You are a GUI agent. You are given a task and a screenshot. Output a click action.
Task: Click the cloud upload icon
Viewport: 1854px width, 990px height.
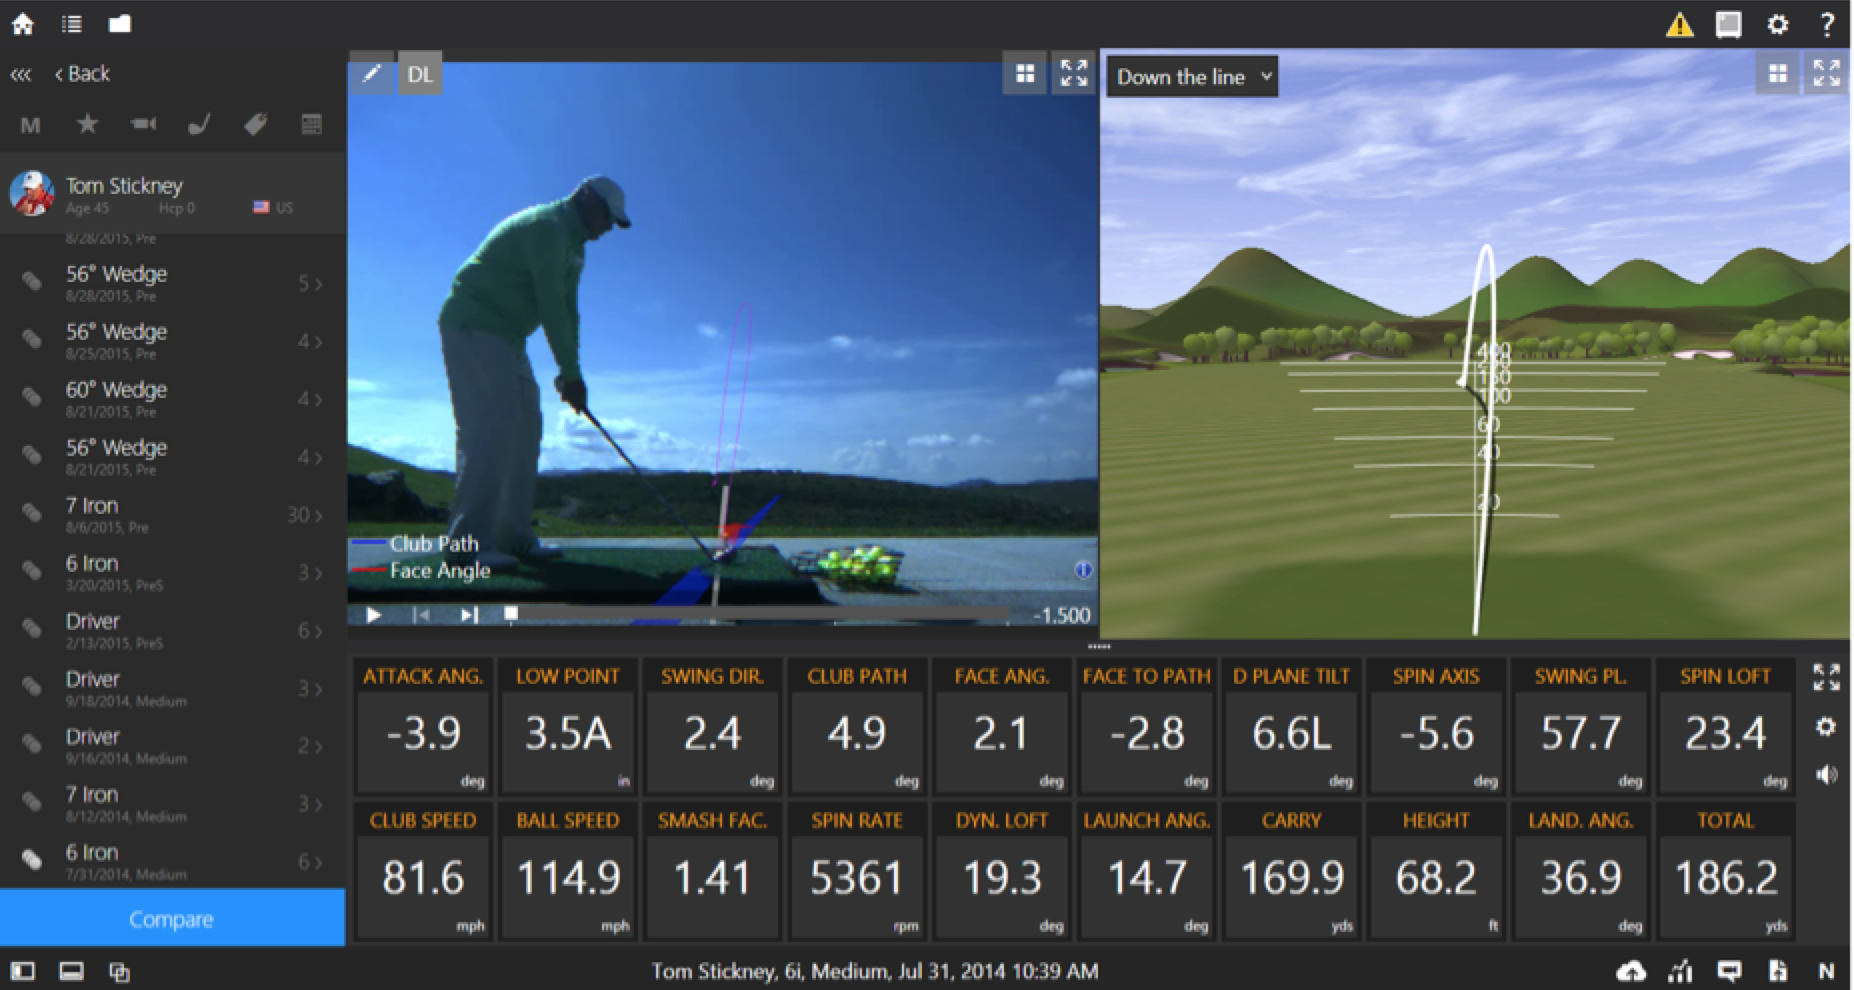click(x=1631, y=971)
